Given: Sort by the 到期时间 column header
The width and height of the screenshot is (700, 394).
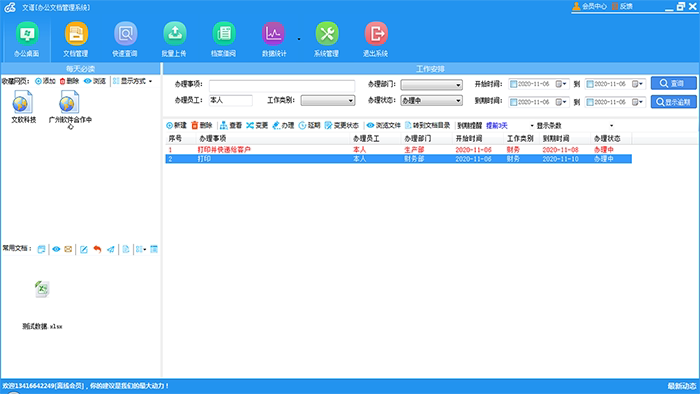Looking at the screenshot, I should coord(565,139).
